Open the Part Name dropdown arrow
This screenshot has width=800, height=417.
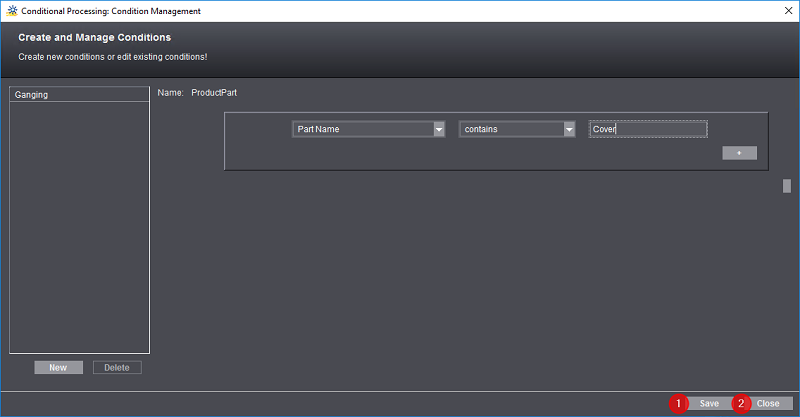coord(439,129)
